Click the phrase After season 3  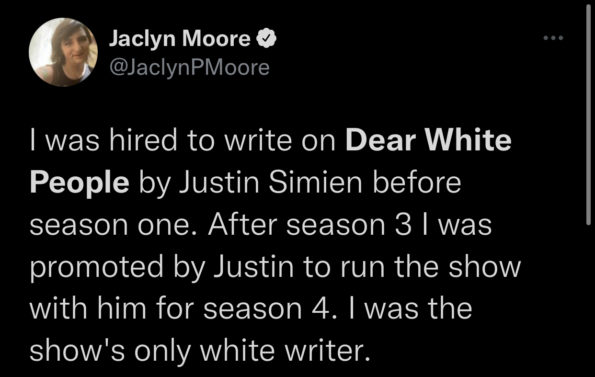[309, 225]
